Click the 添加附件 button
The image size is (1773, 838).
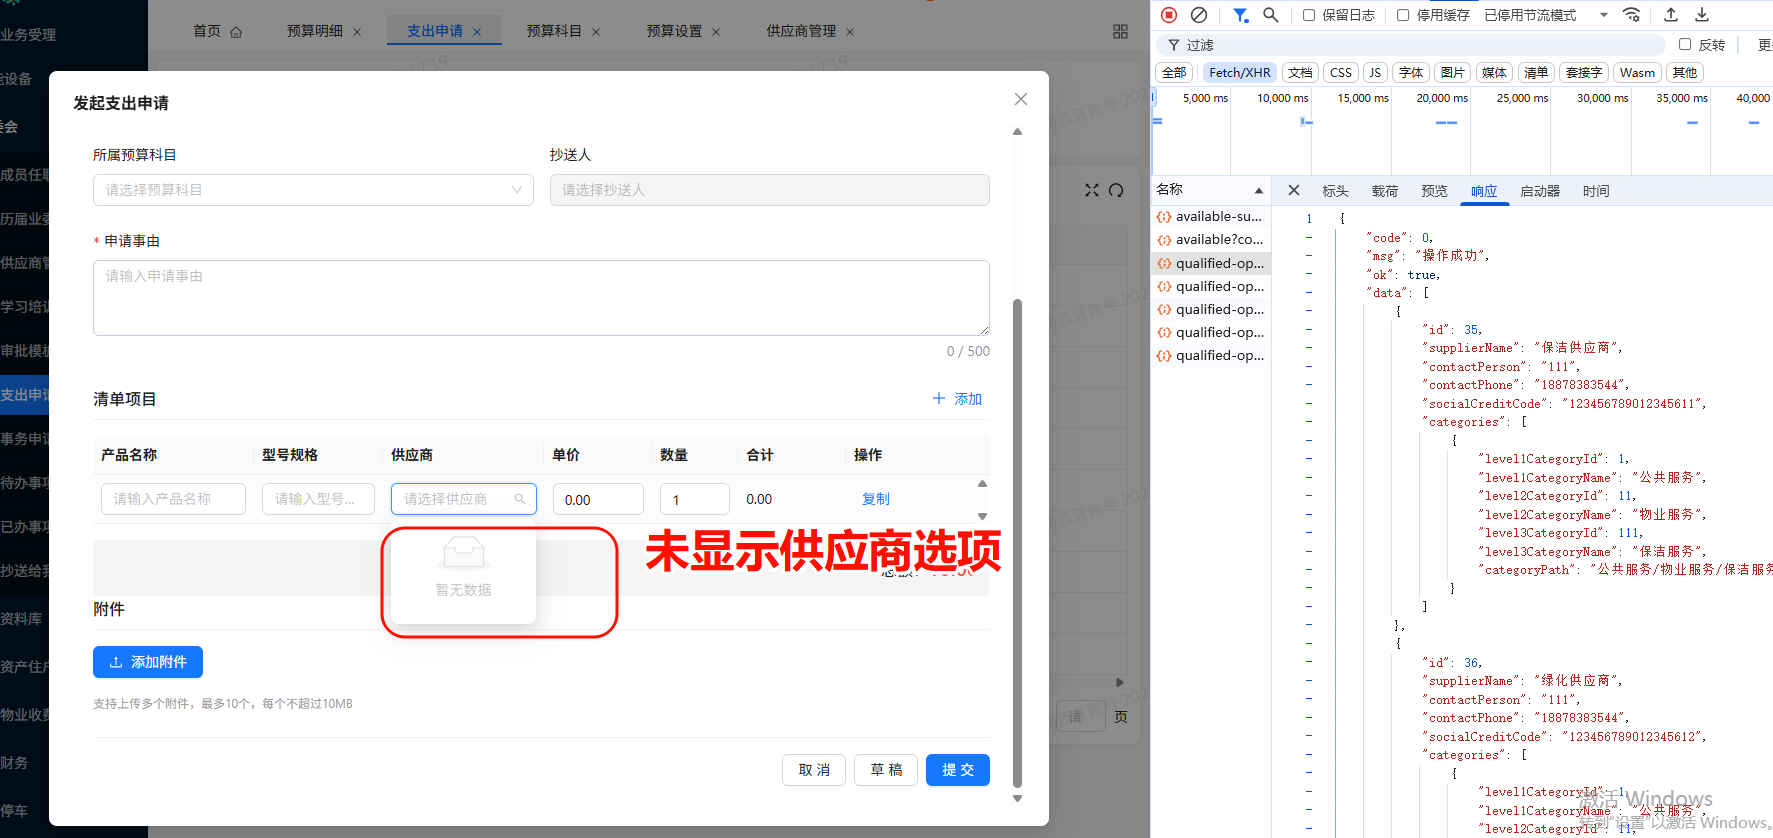148,662
